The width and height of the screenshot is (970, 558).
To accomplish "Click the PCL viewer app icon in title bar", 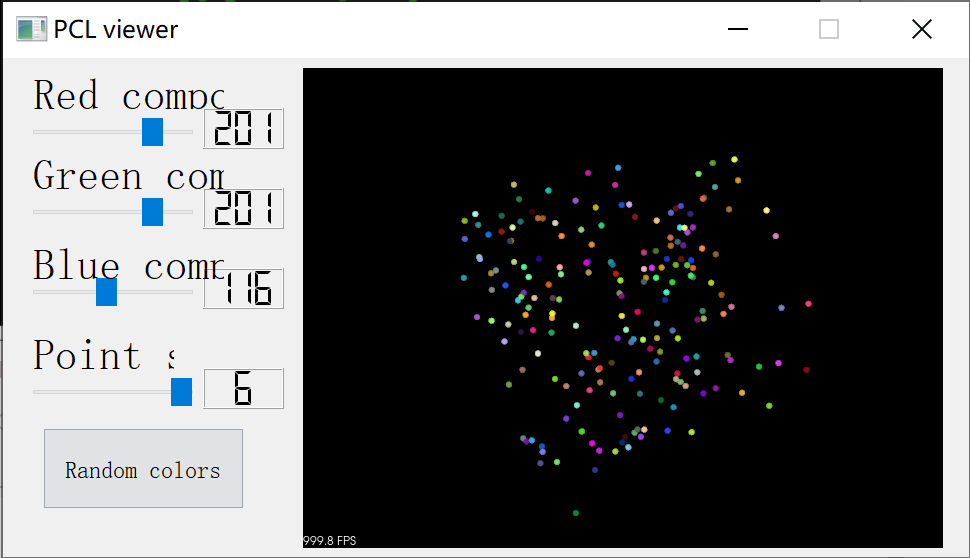I will pyautogui.click(x=32, y=29).
